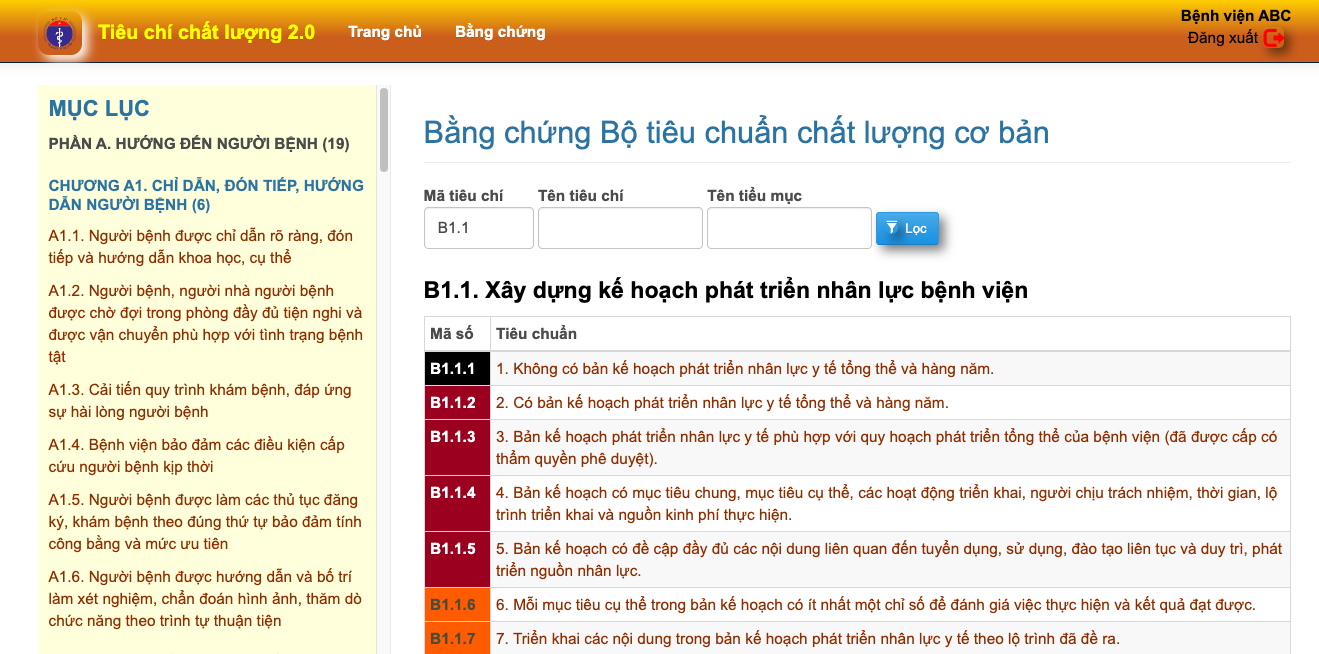The height and width of the screenshot is (654, 1319).
Task: Click the black B1.1.1 code cell
Action: coord(453,369)
